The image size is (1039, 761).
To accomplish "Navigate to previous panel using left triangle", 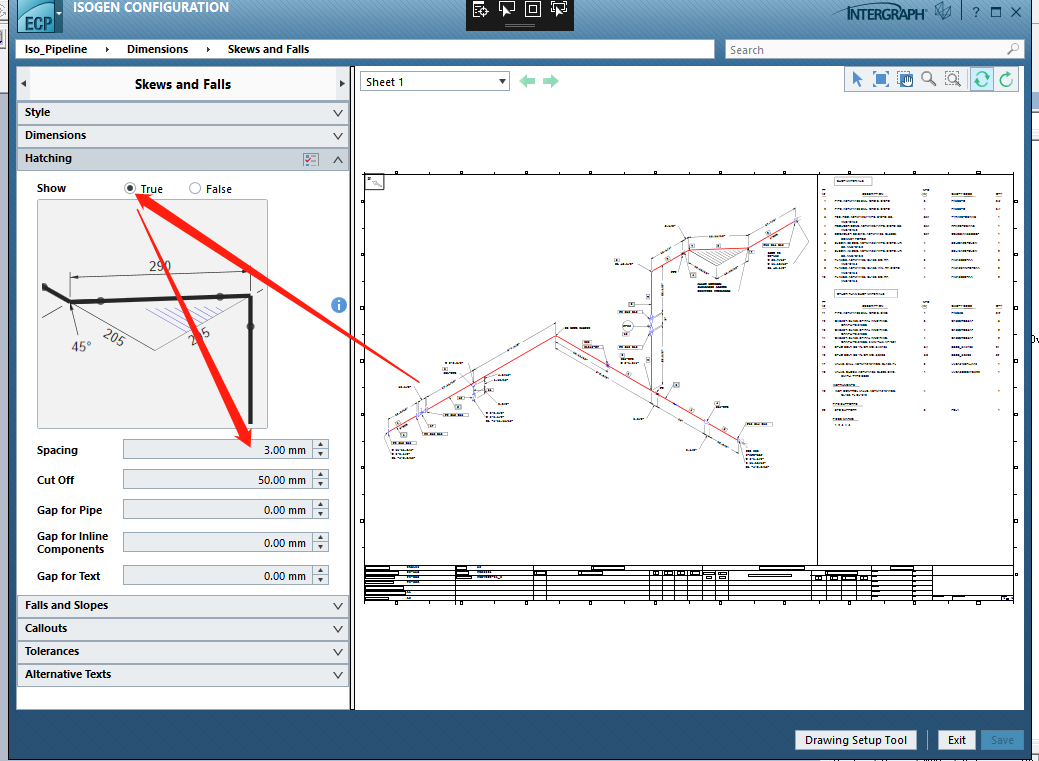I will point(24,84).
